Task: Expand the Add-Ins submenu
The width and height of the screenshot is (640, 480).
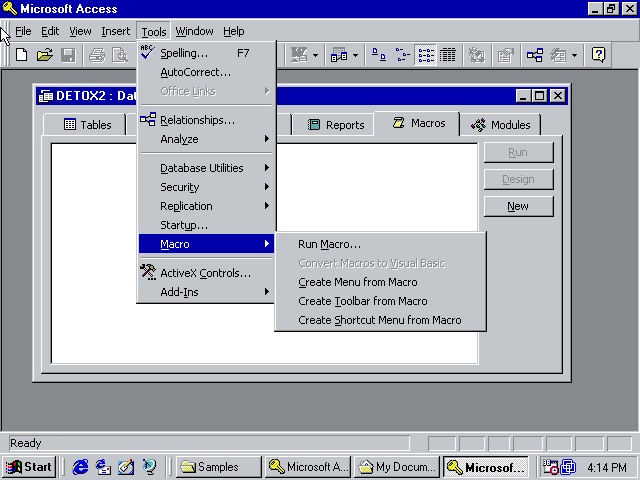Action: pyautogui.click(x=206, y=292)
